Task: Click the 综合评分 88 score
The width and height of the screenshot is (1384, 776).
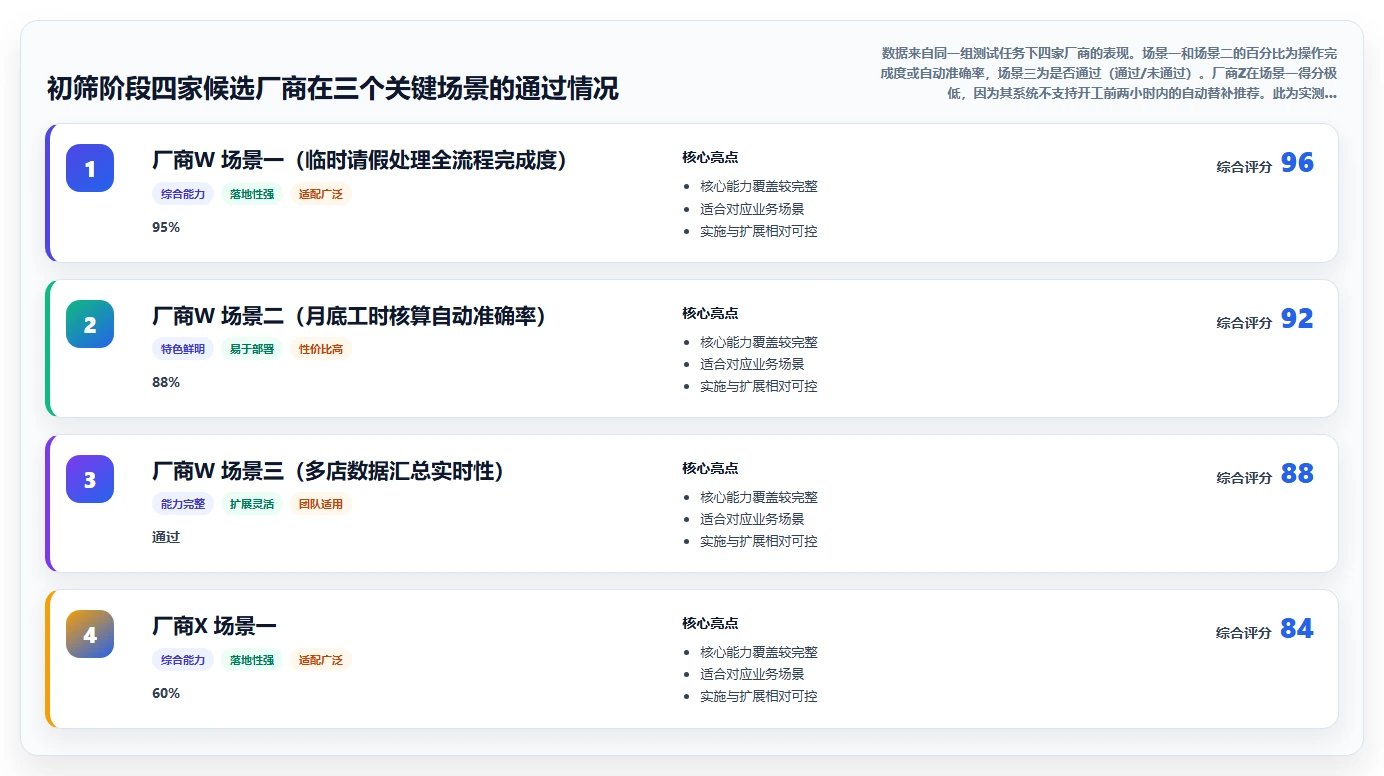Action: (x=1265, y=475)
